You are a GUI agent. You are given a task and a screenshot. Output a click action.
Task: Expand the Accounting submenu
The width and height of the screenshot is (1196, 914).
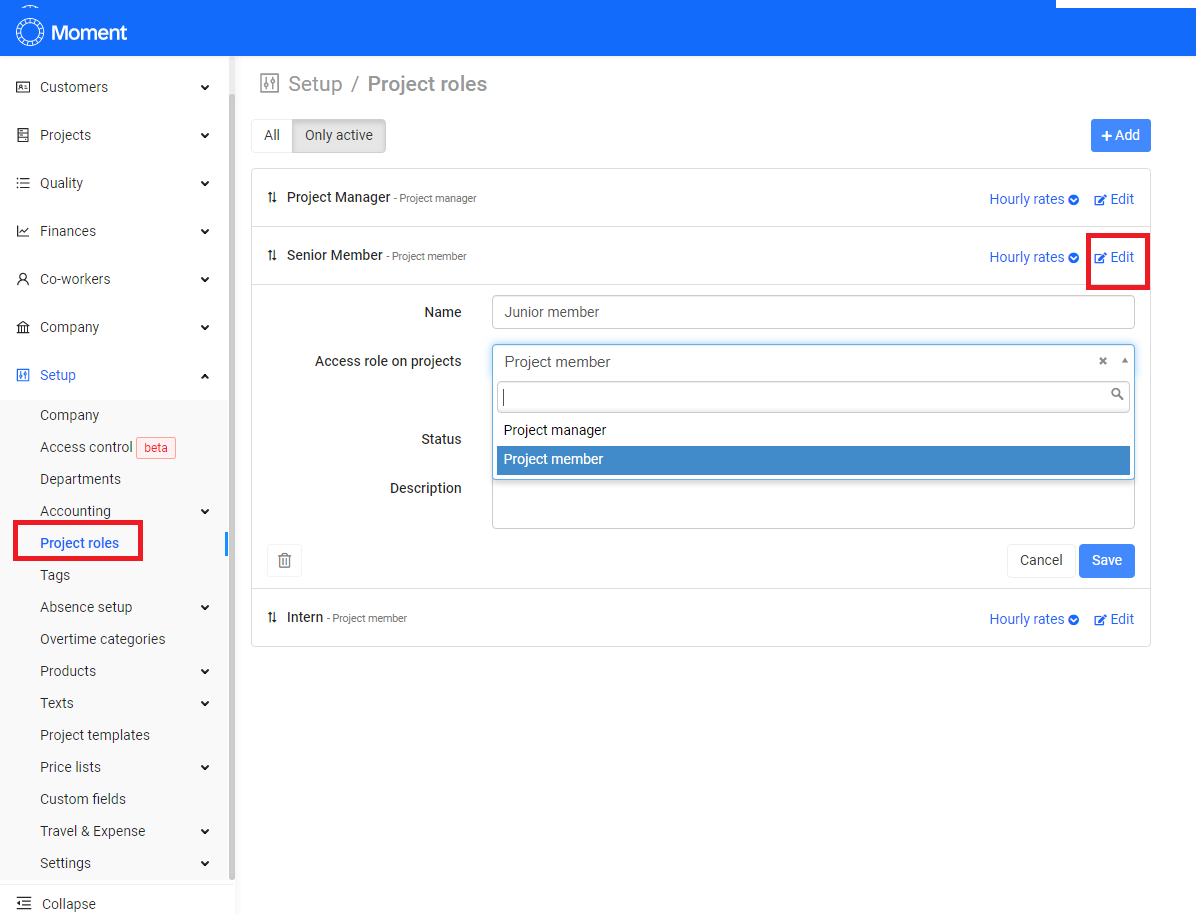pyautogui.click(x=204, y=512)
